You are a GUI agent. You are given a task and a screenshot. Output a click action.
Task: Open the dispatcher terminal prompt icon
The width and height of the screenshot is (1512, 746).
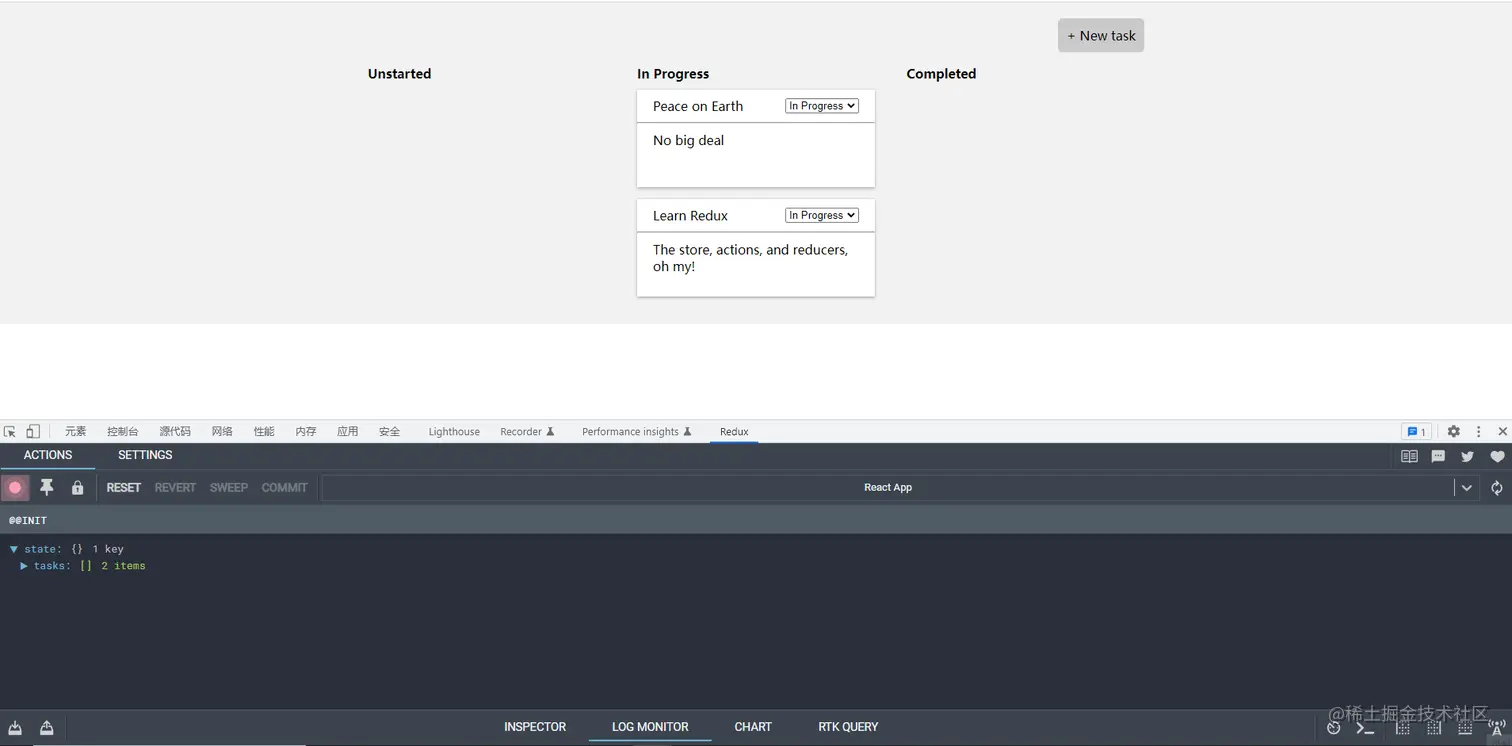1365,728
